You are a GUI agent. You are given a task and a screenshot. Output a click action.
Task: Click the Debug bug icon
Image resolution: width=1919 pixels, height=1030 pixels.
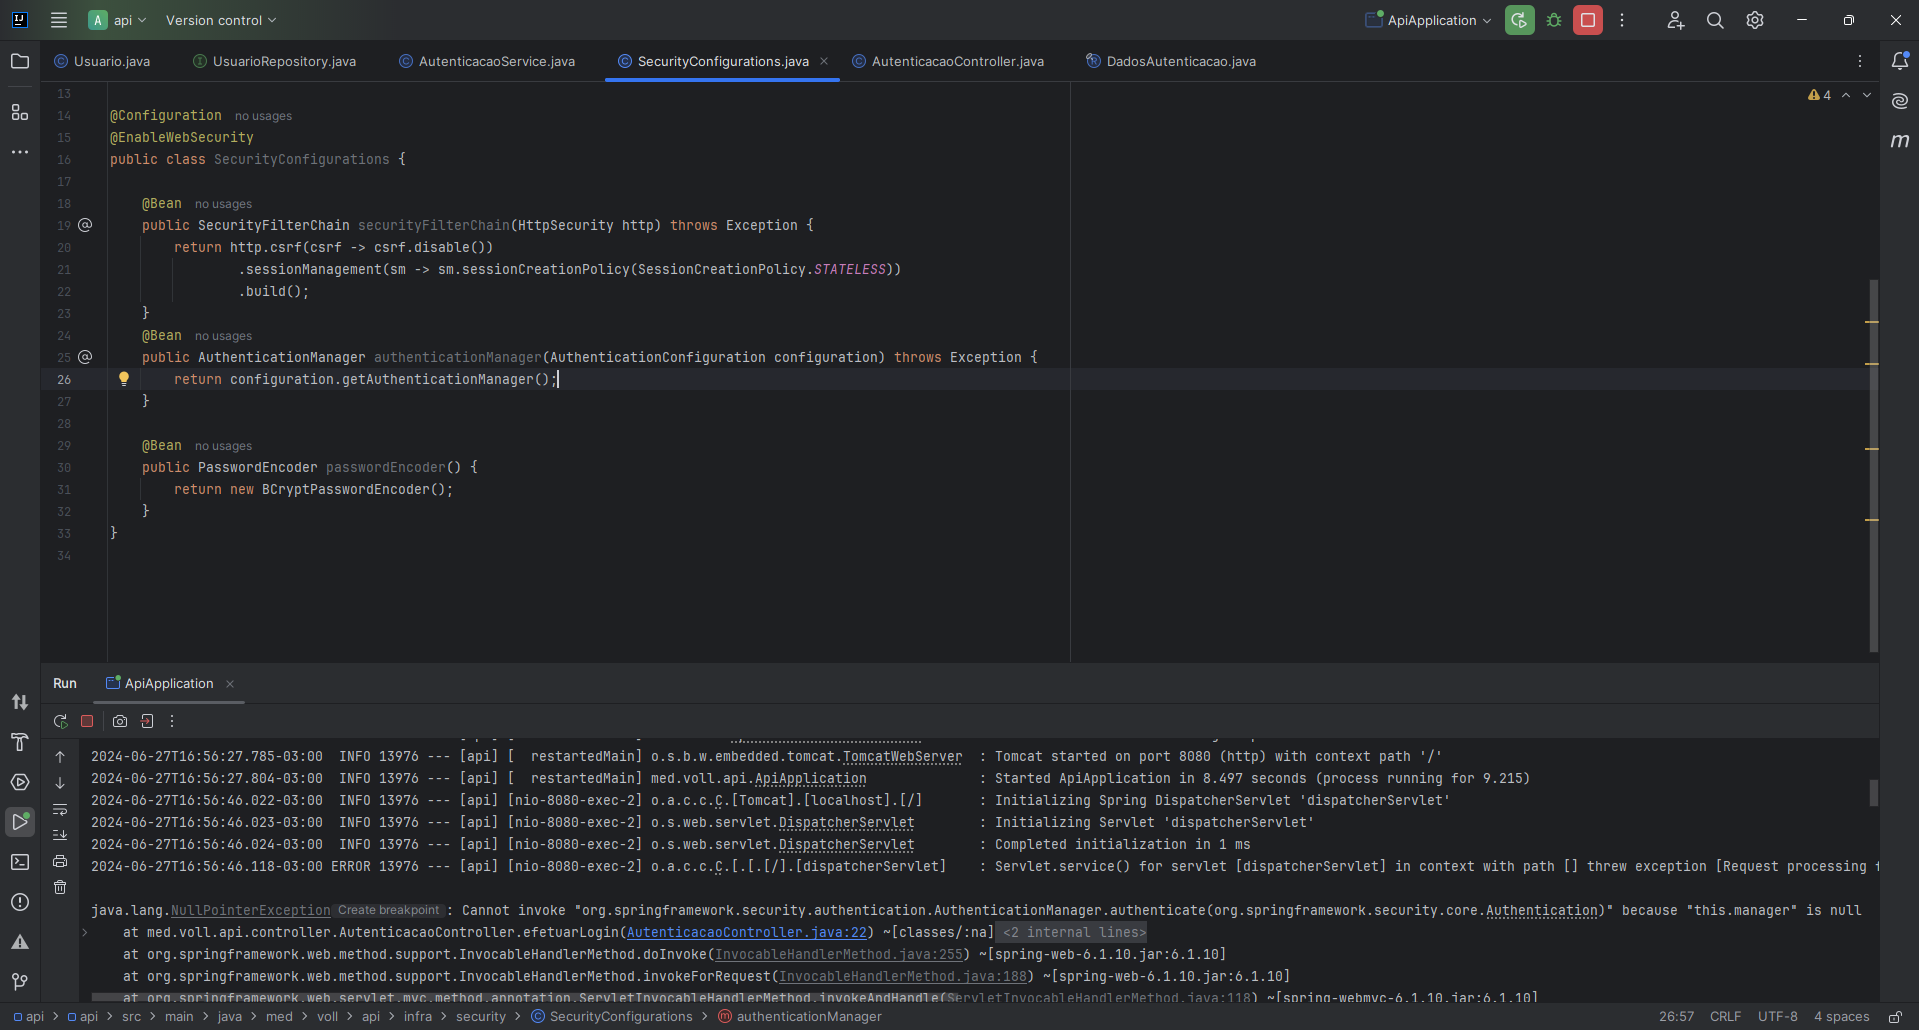1554,20
